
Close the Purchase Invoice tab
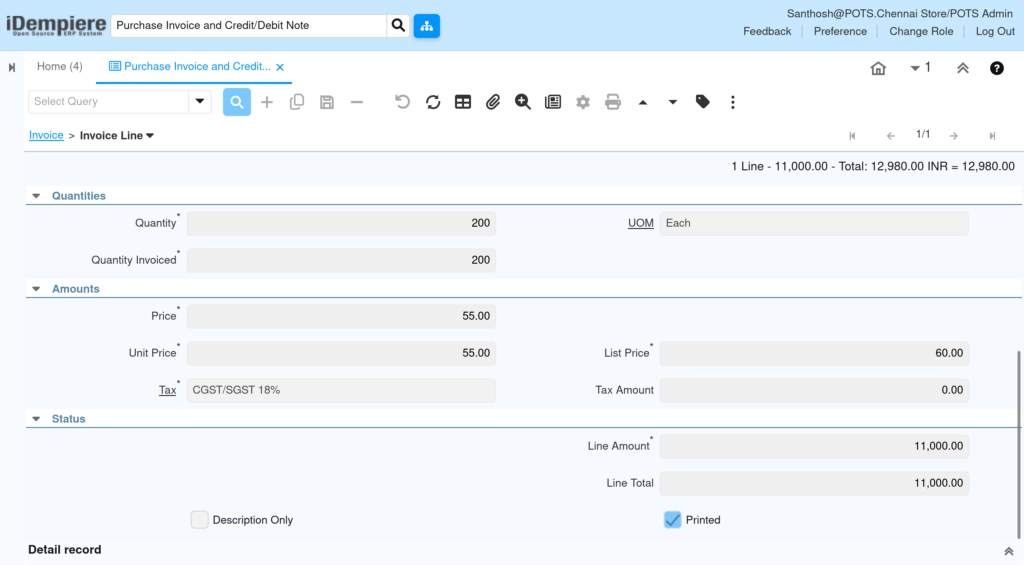click(x=280, y=67)
